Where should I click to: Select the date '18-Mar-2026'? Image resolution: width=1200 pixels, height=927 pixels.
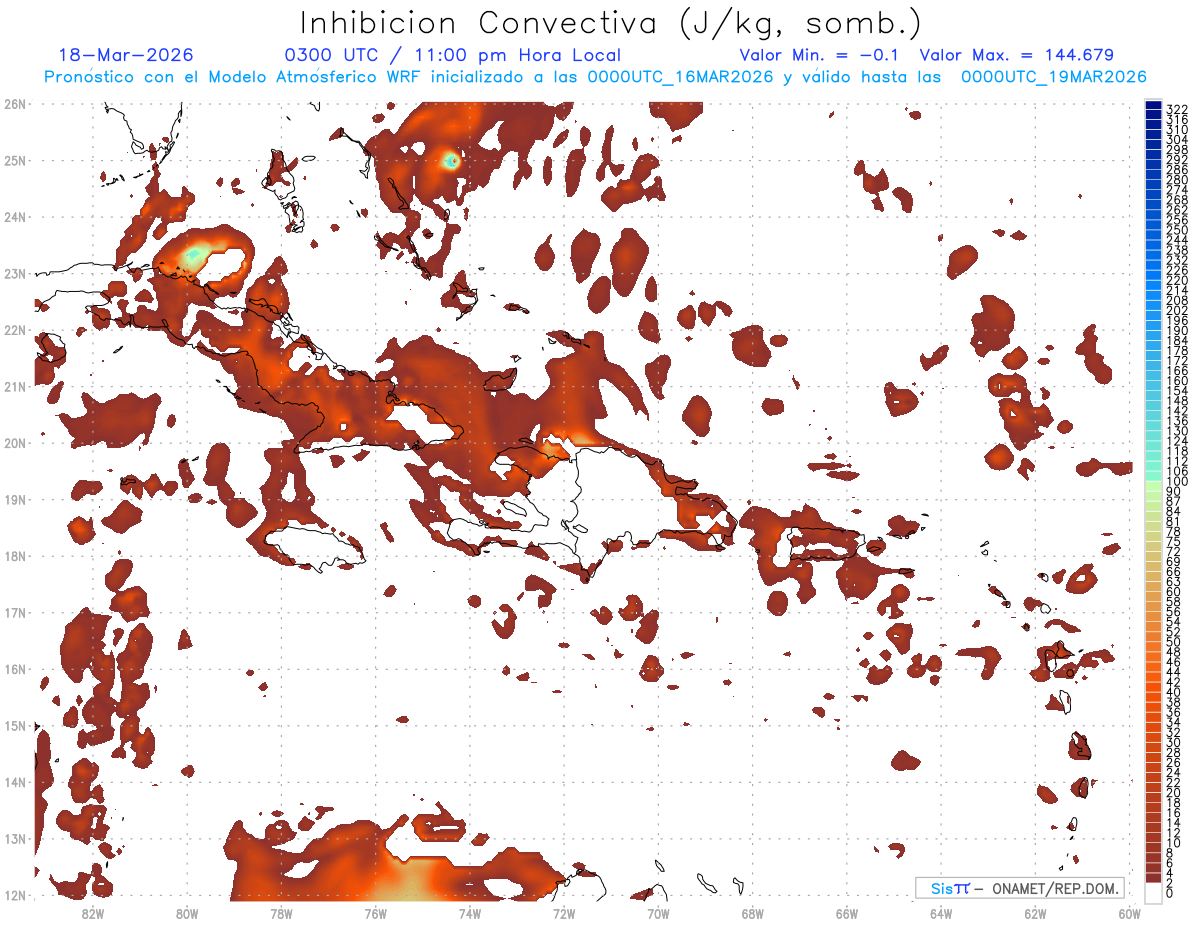(x=126, y=55)
